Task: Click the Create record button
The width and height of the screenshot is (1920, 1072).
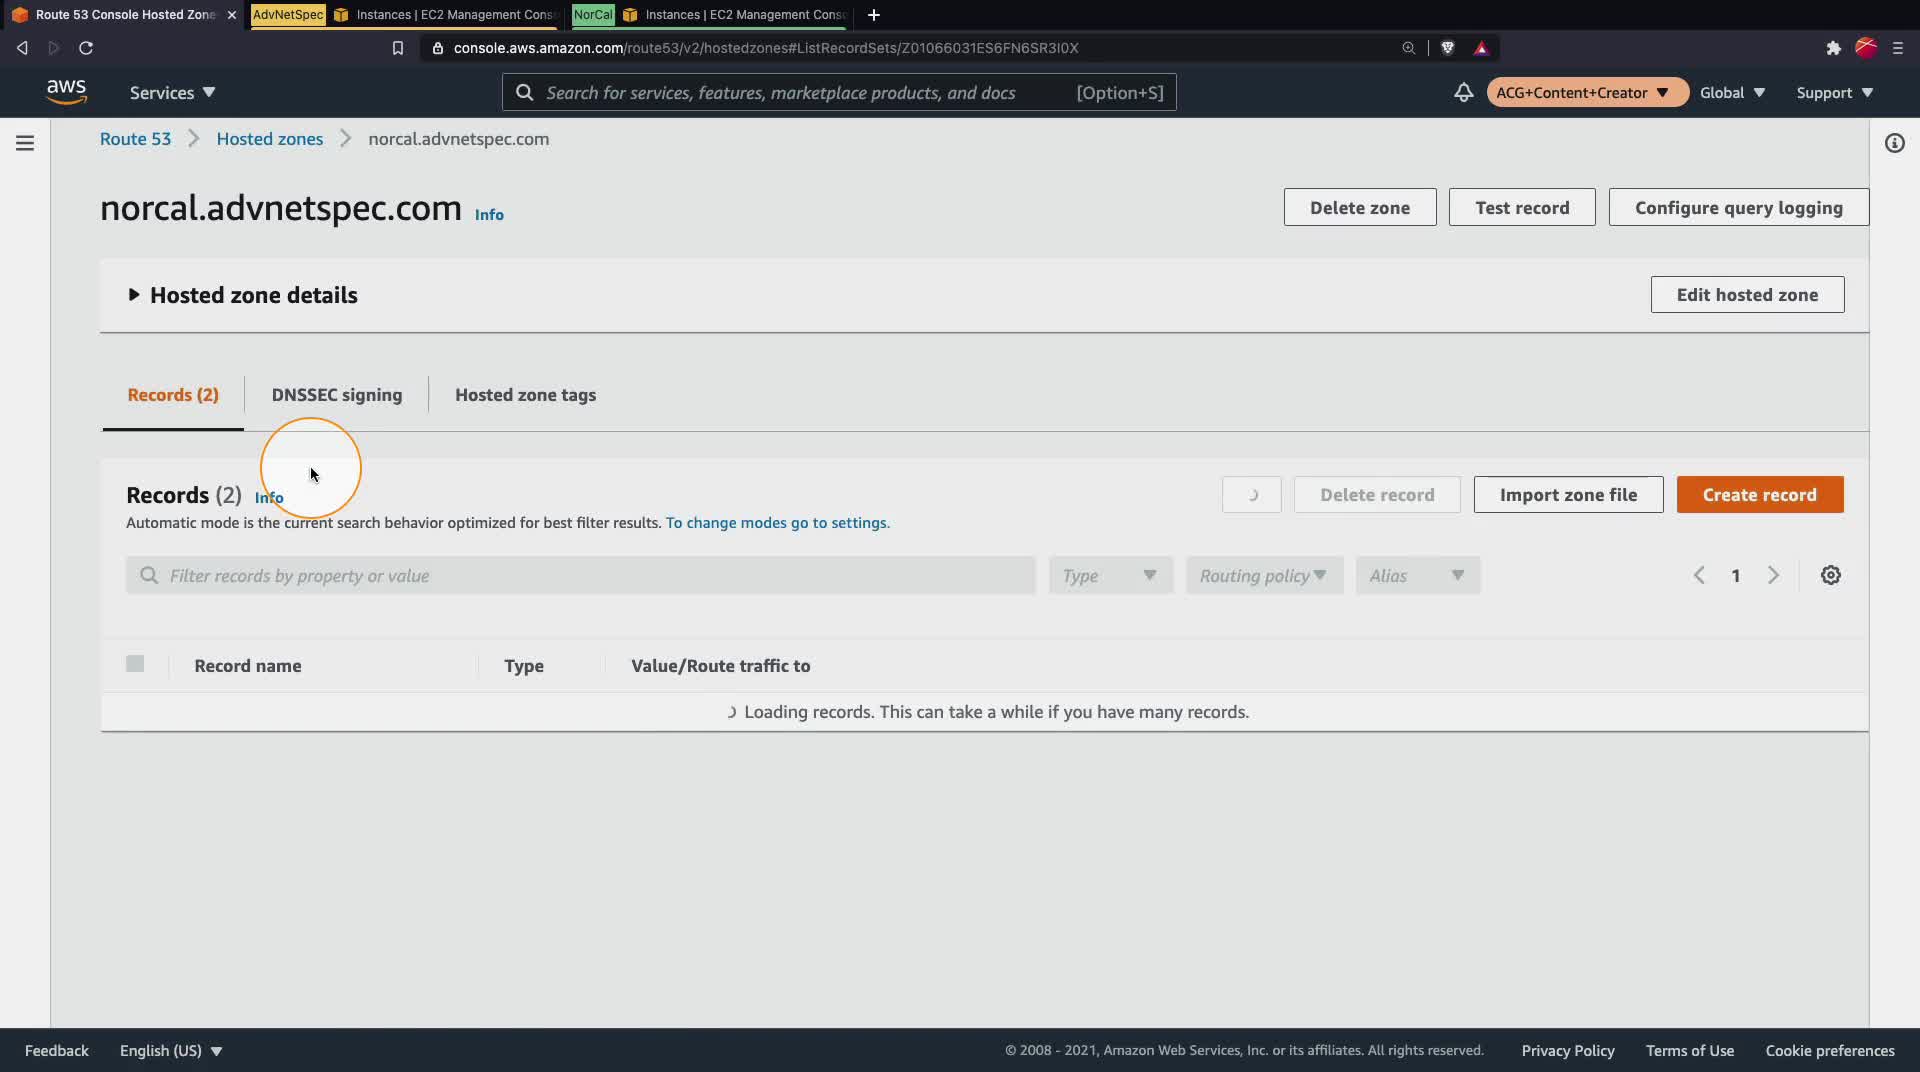Action: pos(1760,495)
